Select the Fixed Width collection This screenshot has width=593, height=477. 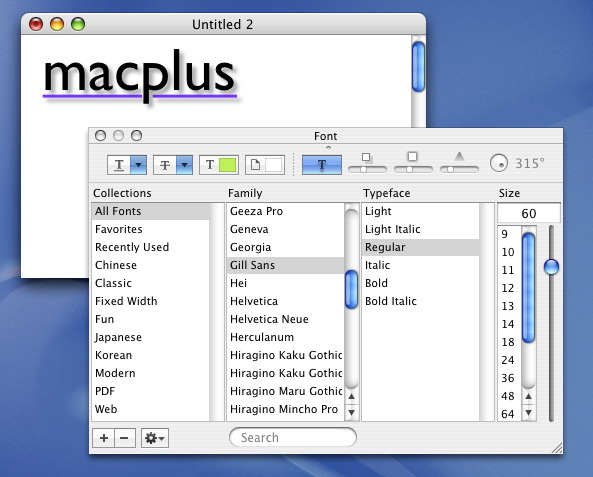click(x=151, y=301)
